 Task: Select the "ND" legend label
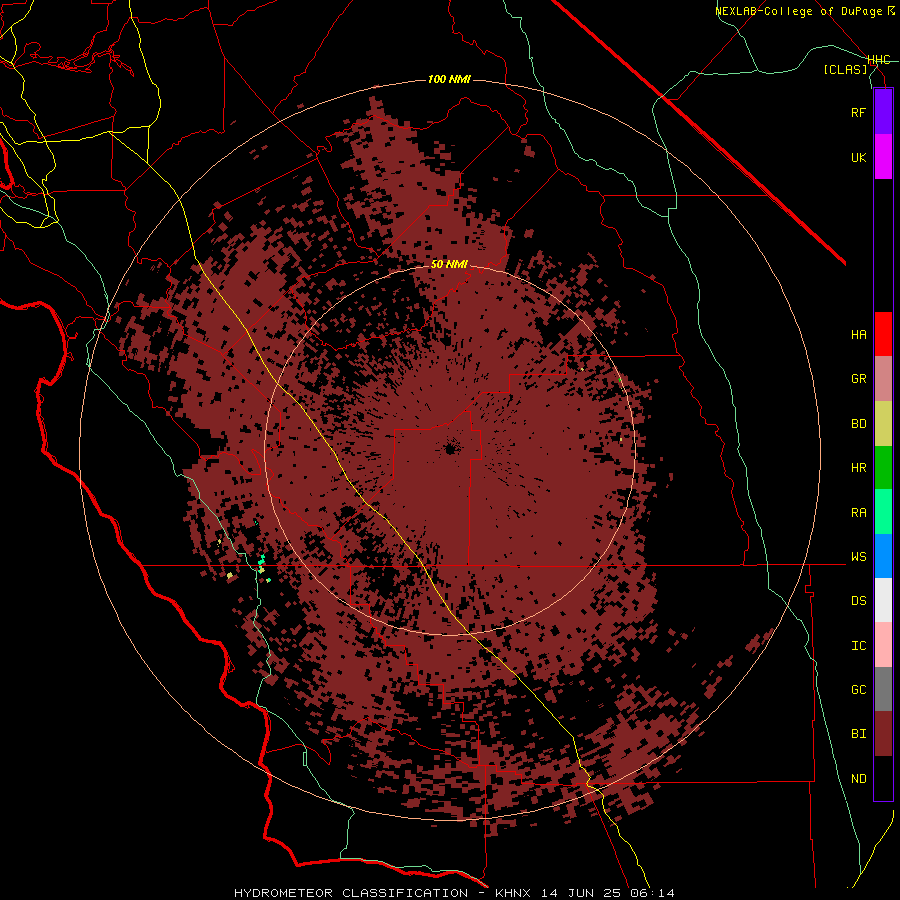[x=858, y=779]
